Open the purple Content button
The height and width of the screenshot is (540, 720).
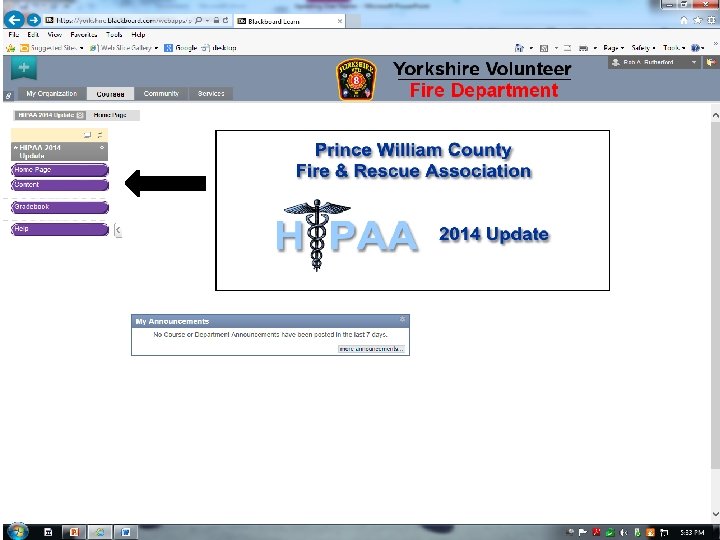[x=60, y=185]
